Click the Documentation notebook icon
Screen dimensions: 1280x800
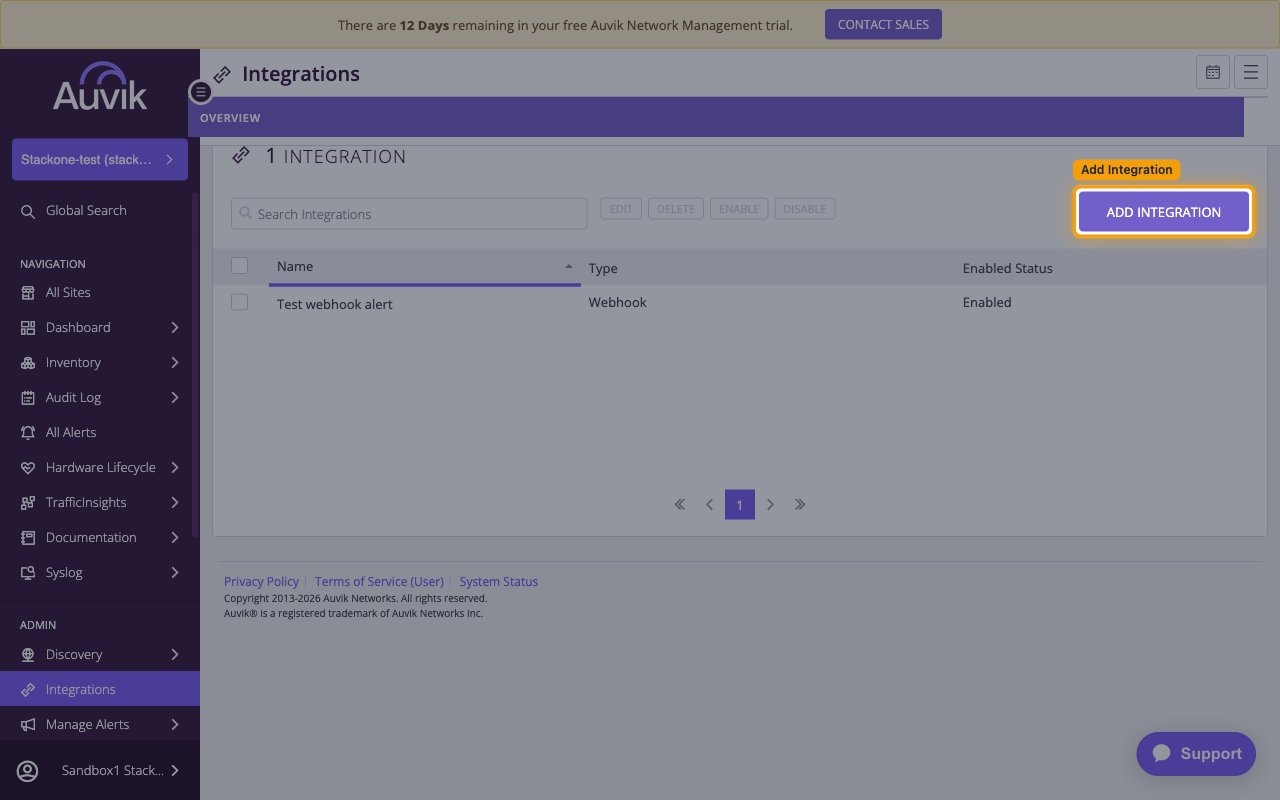[28, 538]
